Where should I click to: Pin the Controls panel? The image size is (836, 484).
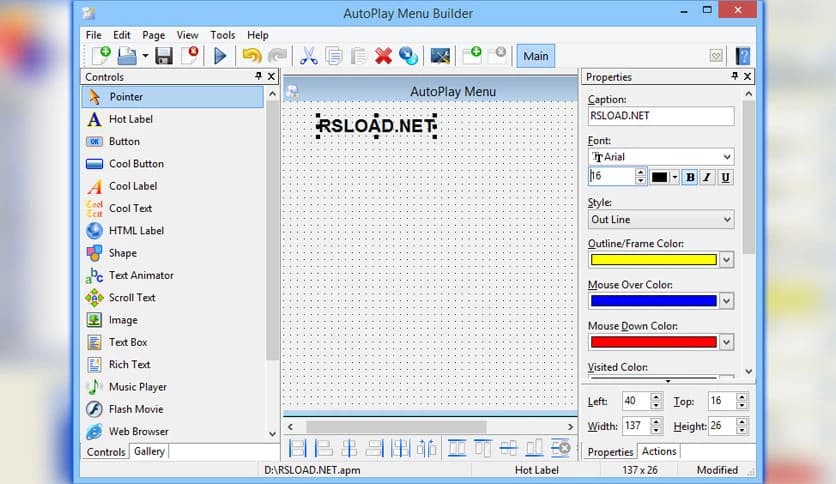(x=258, y=76)
